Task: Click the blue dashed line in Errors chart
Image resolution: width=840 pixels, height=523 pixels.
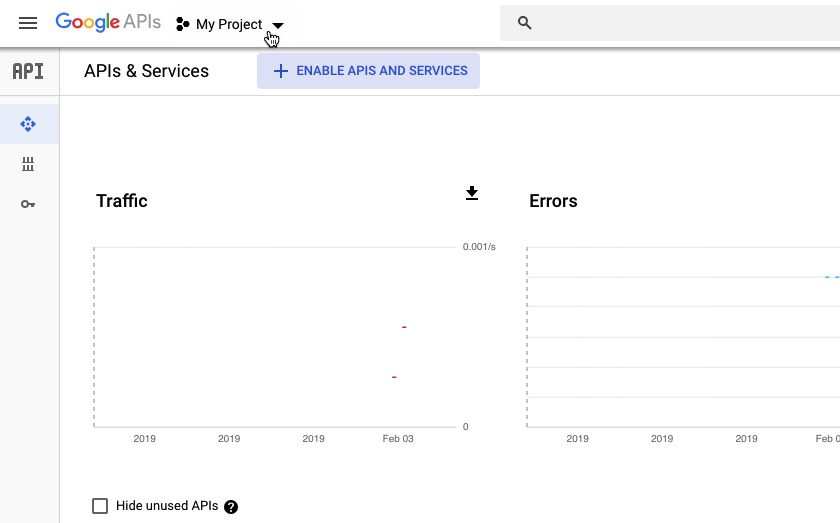Action: (x=831, y=277)
